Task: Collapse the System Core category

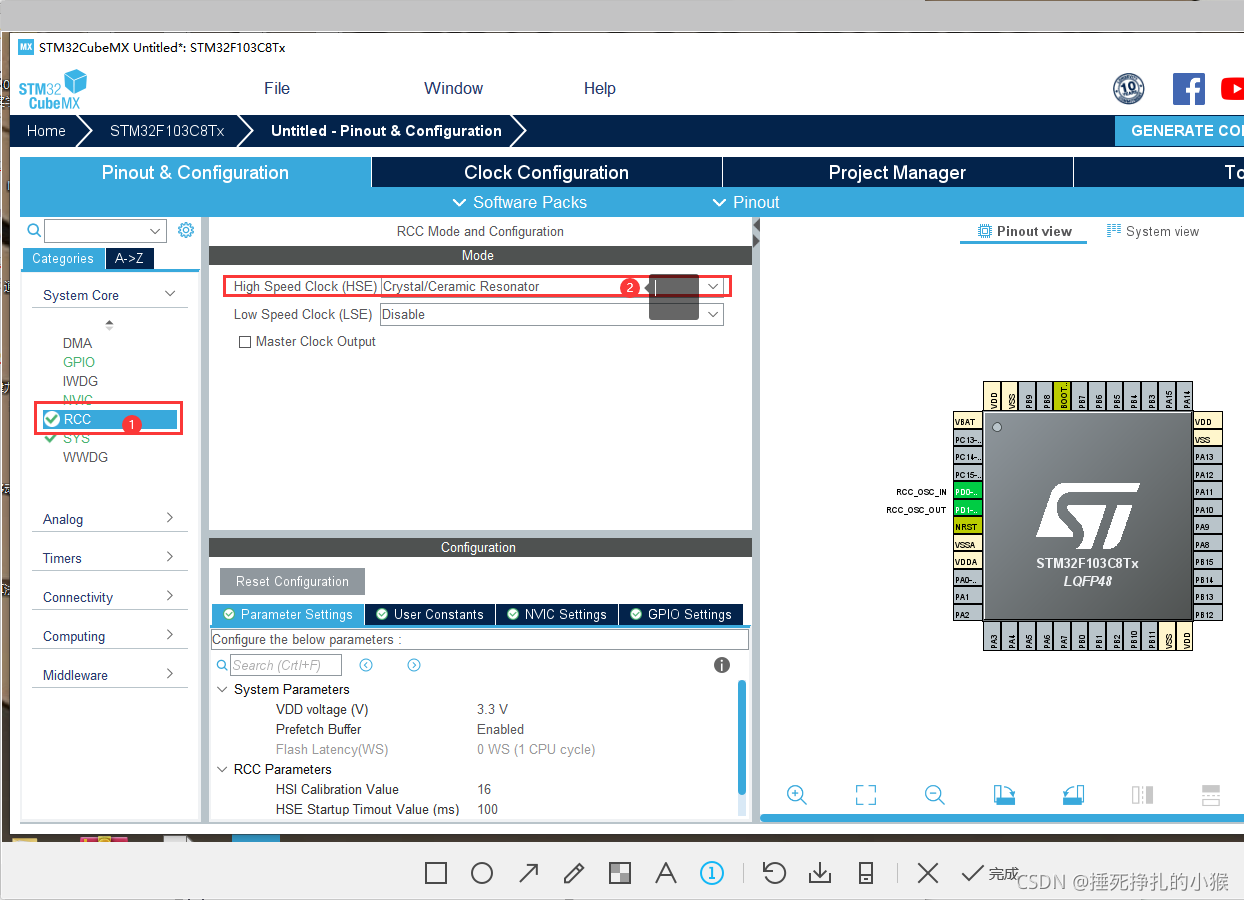Action: pyautogui.click(x=170, y=294)
